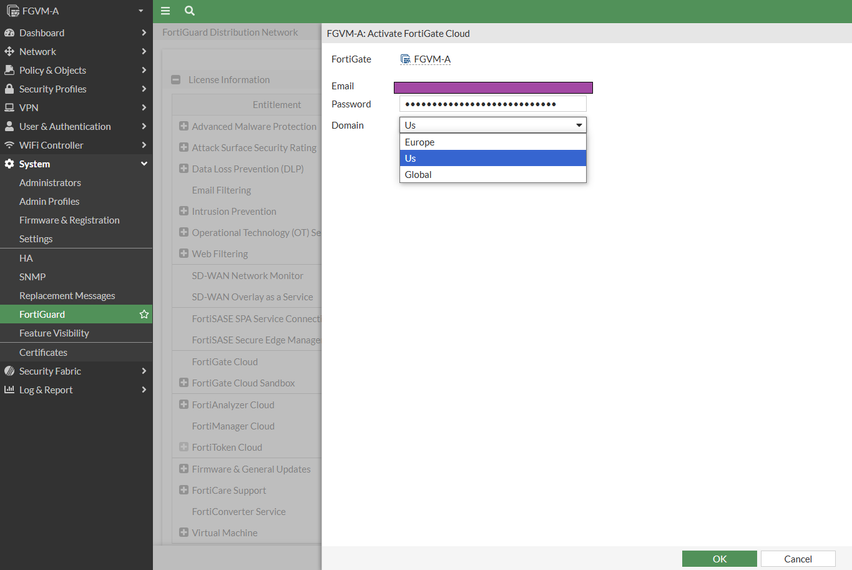Collapse the Domain dropdown arrow
Image resolution: width=852 pixels, height=570 pixels.
click(578, 126)
